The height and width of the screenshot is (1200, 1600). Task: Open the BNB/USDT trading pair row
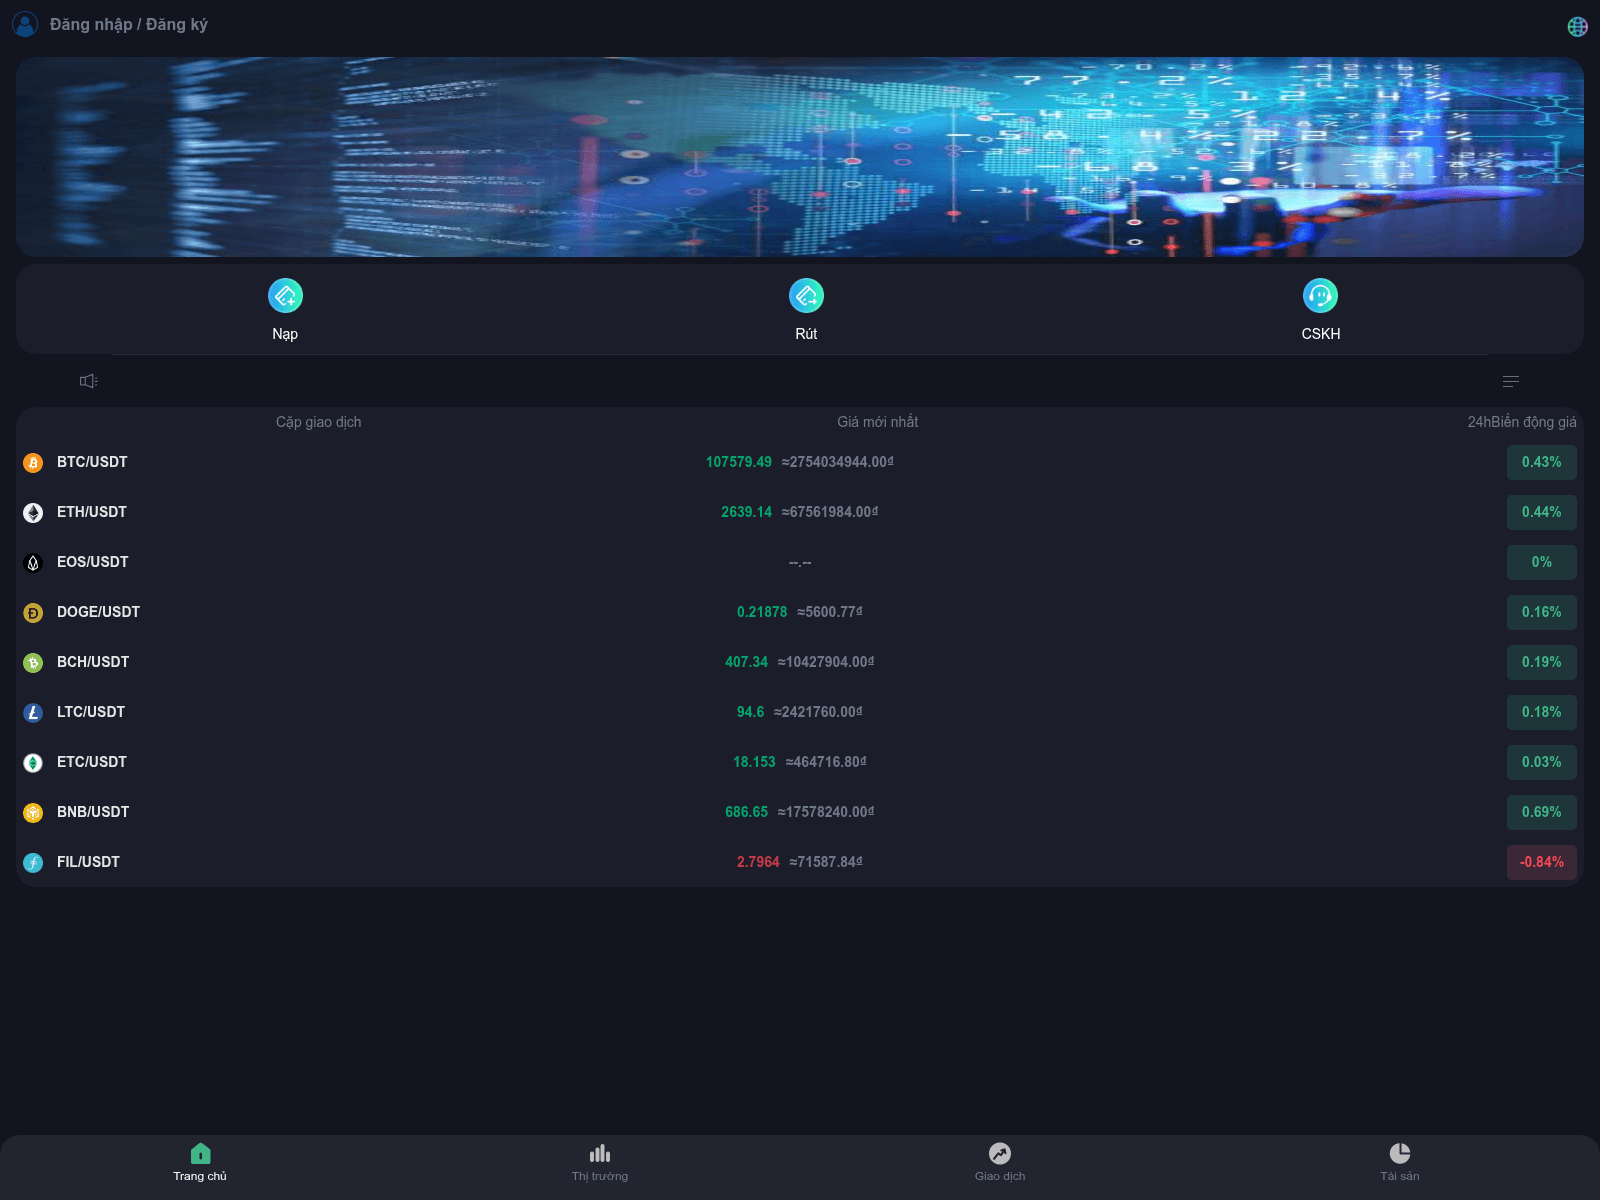[x=798, y=812]
